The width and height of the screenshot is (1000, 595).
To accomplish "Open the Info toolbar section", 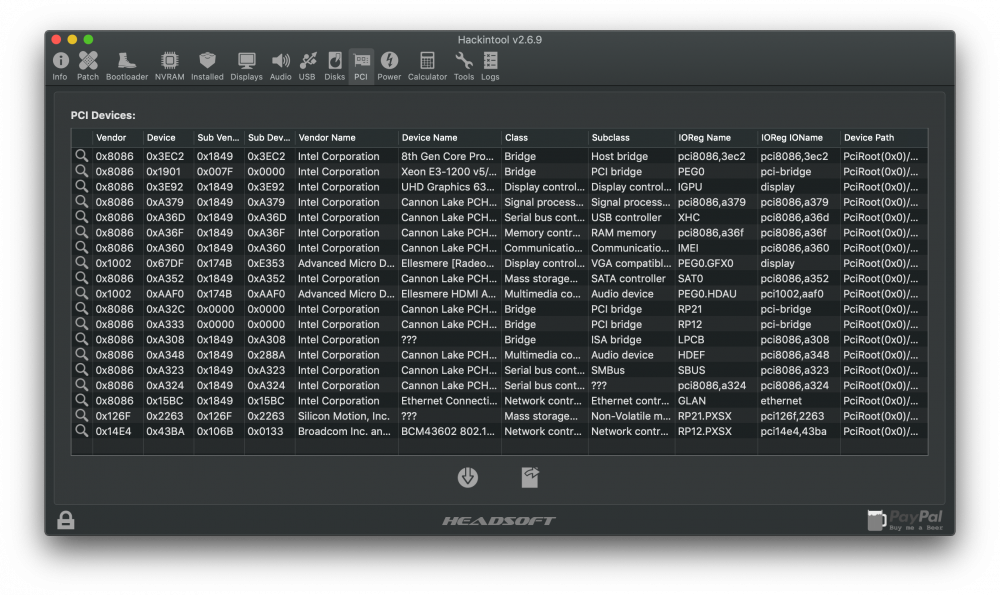I will 60,66.
